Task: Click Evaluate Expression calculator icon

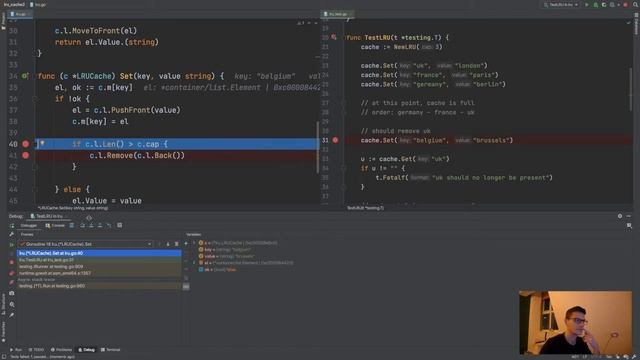Action: (120, 225)
